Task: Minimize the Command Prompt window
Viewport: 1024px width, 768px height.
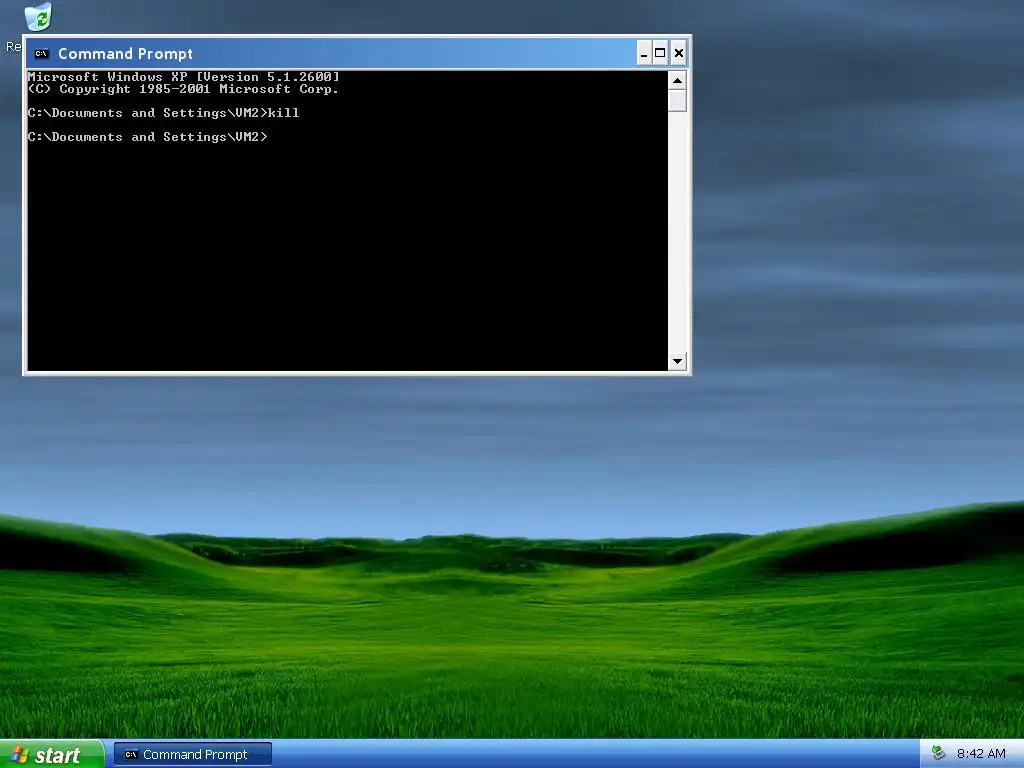Action: pyautogui.click(x=643, y=54)
